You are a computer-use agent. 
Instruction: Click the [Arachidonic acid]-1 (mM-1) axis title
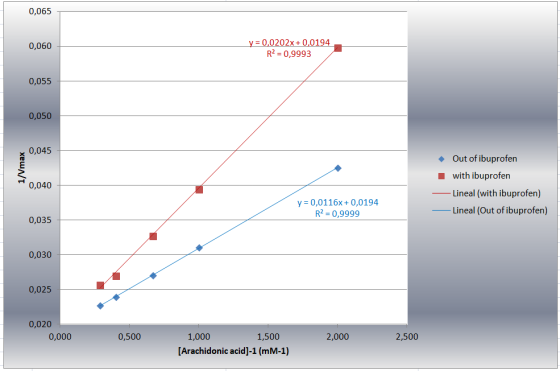click(x=233, y=351)
